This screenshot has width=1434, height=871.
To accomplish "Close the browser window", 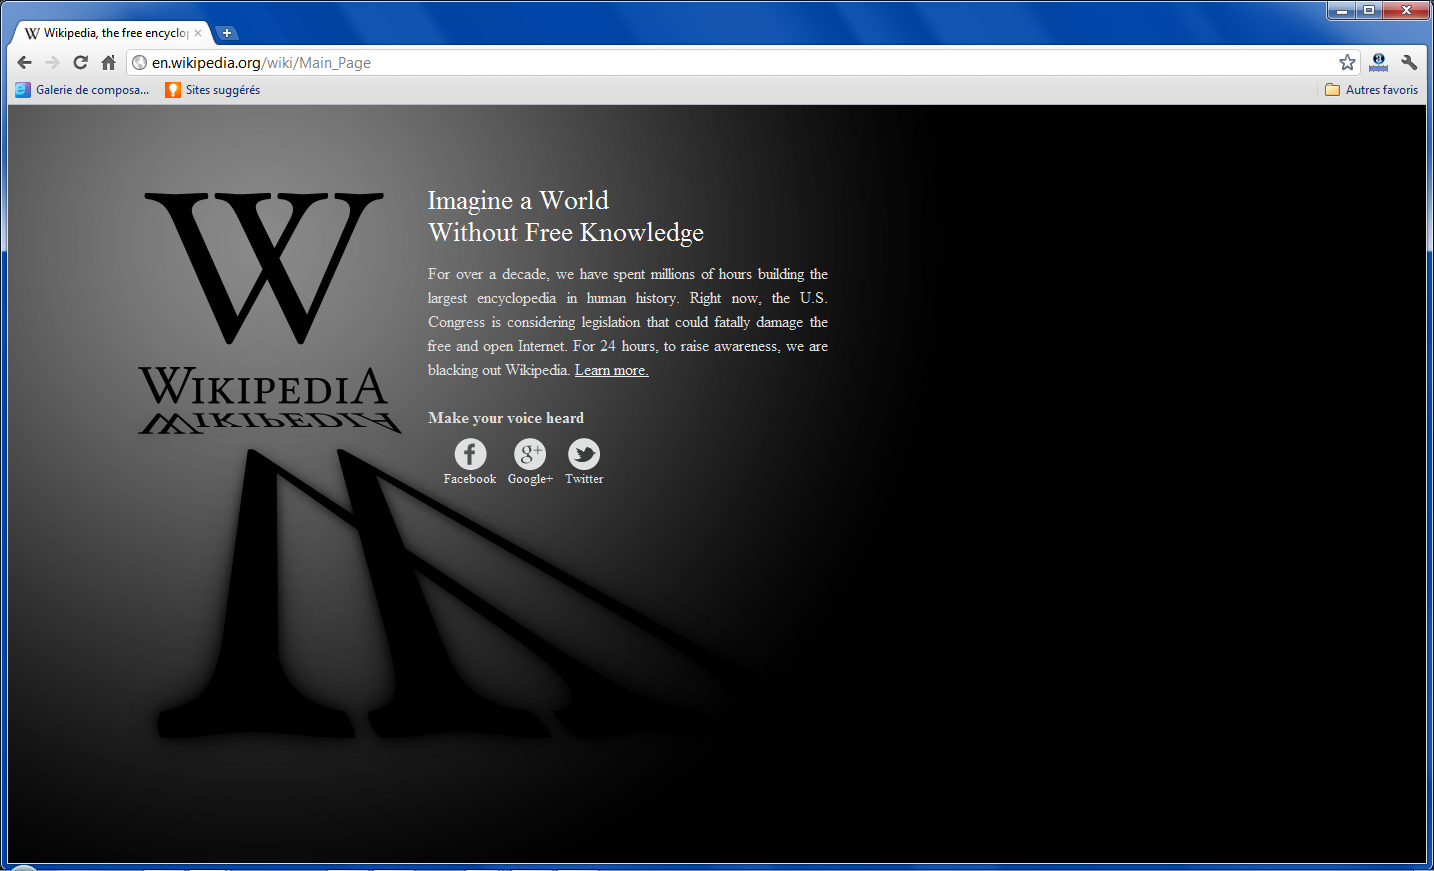I will point(1405,11).
